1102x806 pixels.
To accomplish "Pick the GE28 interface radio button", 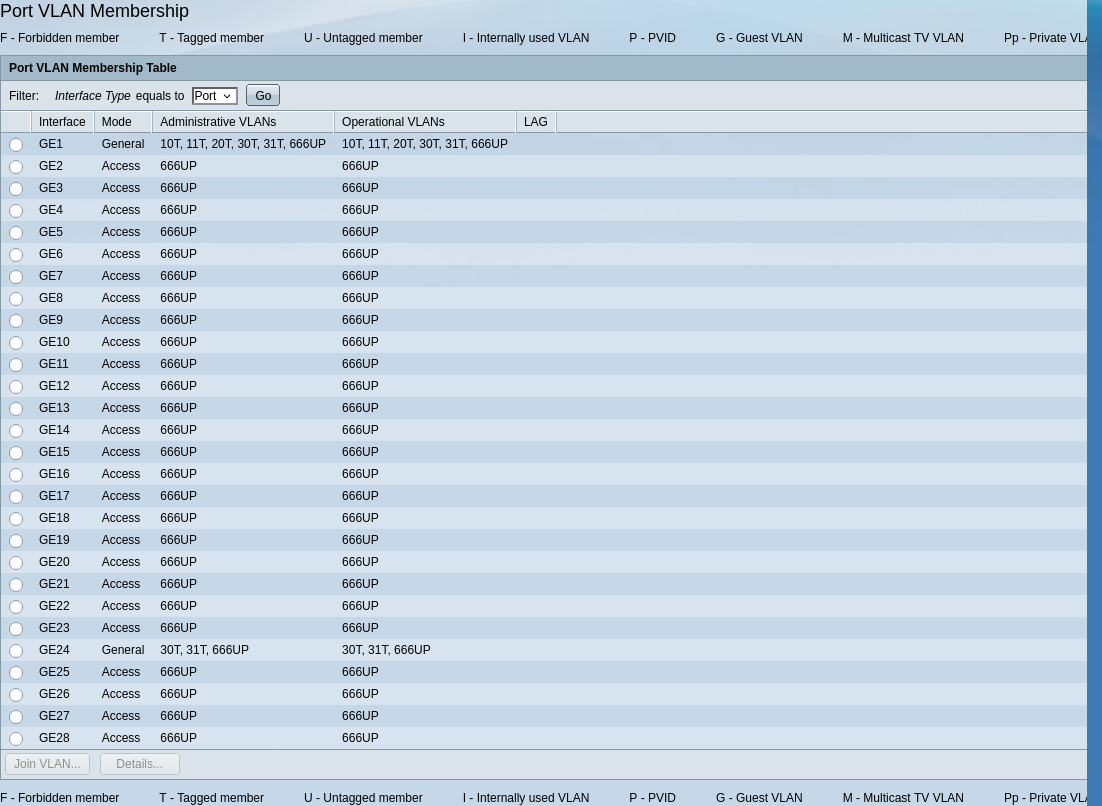I will coord(16,739).
